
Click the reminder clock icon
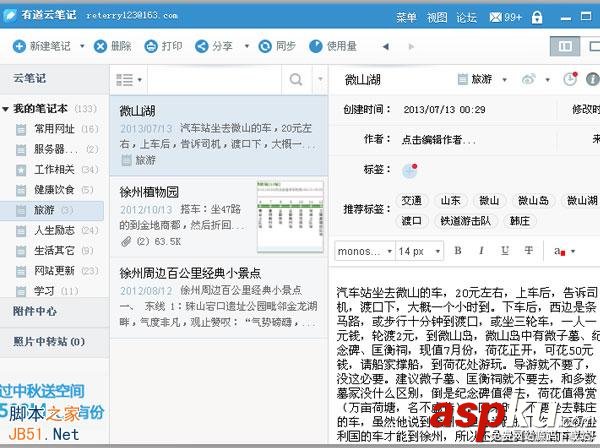[x=570, y=79]
